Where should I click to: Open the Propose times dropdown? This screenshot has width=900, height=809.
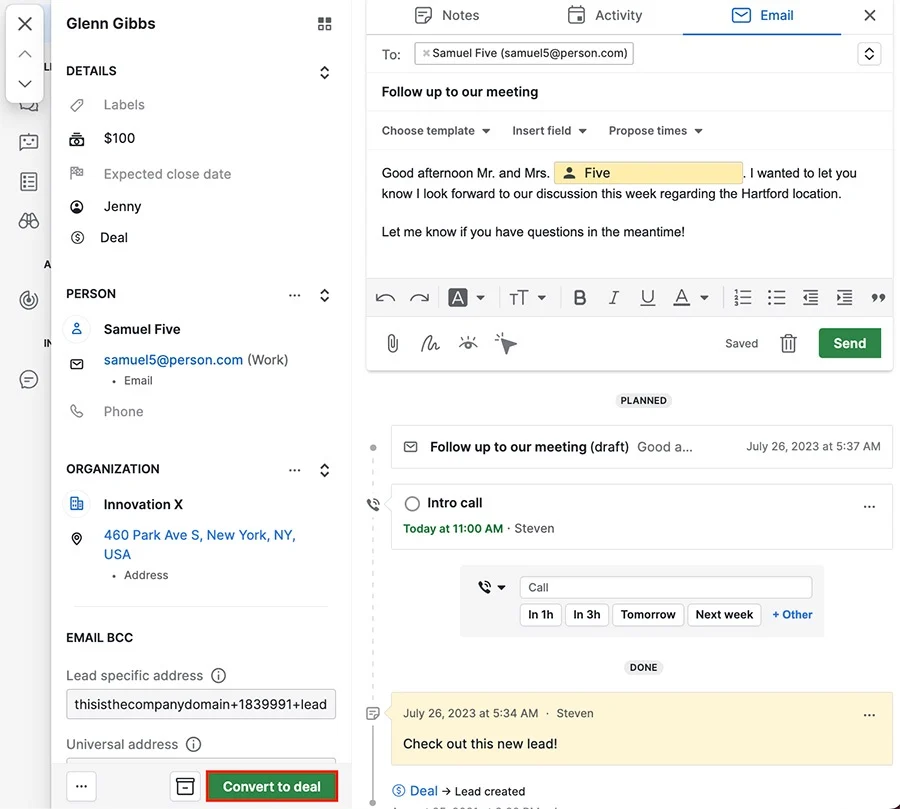[655, 131]
